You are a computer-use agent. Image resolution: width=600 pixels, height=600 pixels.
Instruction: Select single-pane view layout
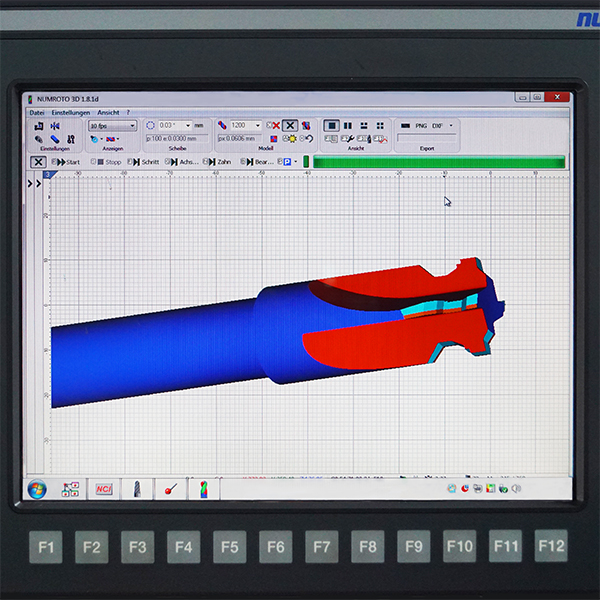coord(332,126)
